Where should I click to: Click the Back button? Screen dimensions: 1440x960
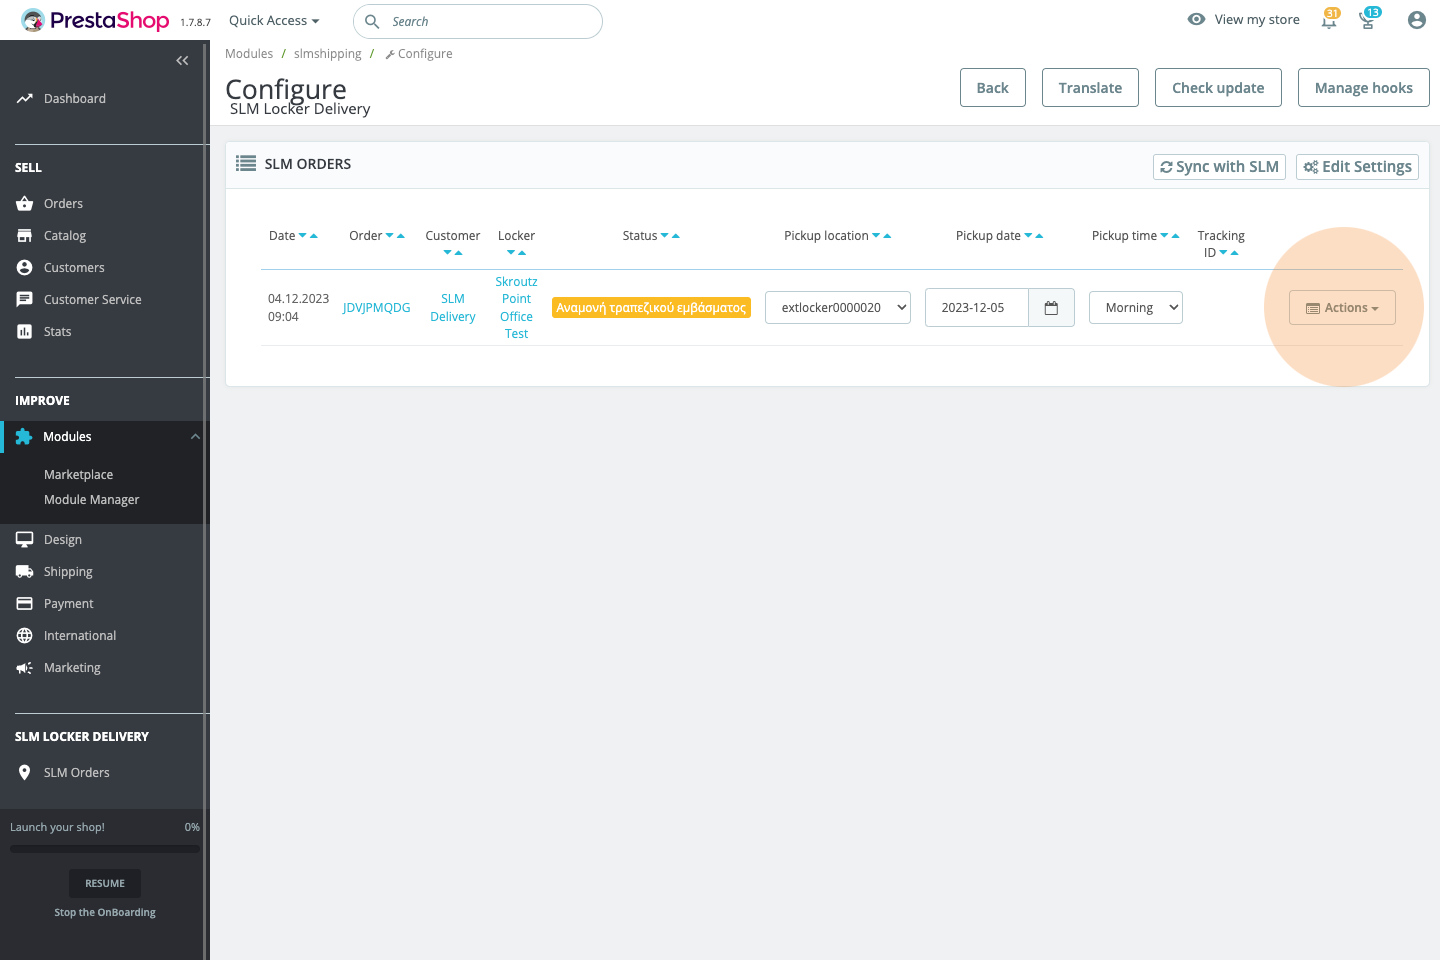click(992, 88)
